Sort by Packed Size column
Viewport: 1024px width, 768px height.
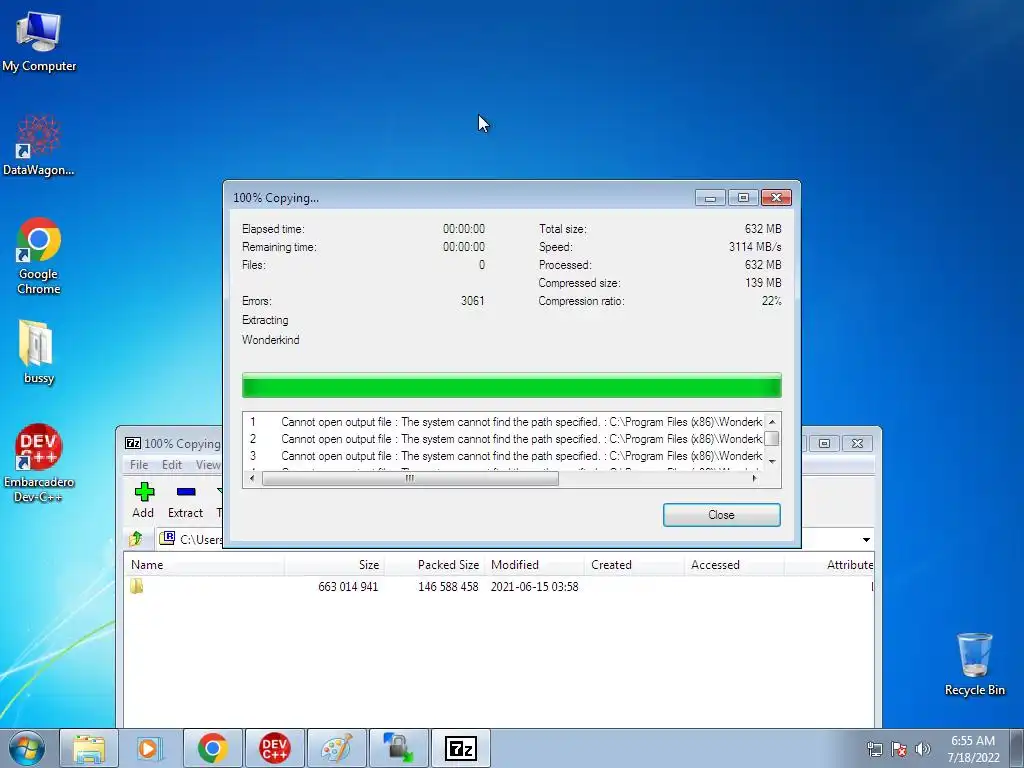click(x=435, y=565)
